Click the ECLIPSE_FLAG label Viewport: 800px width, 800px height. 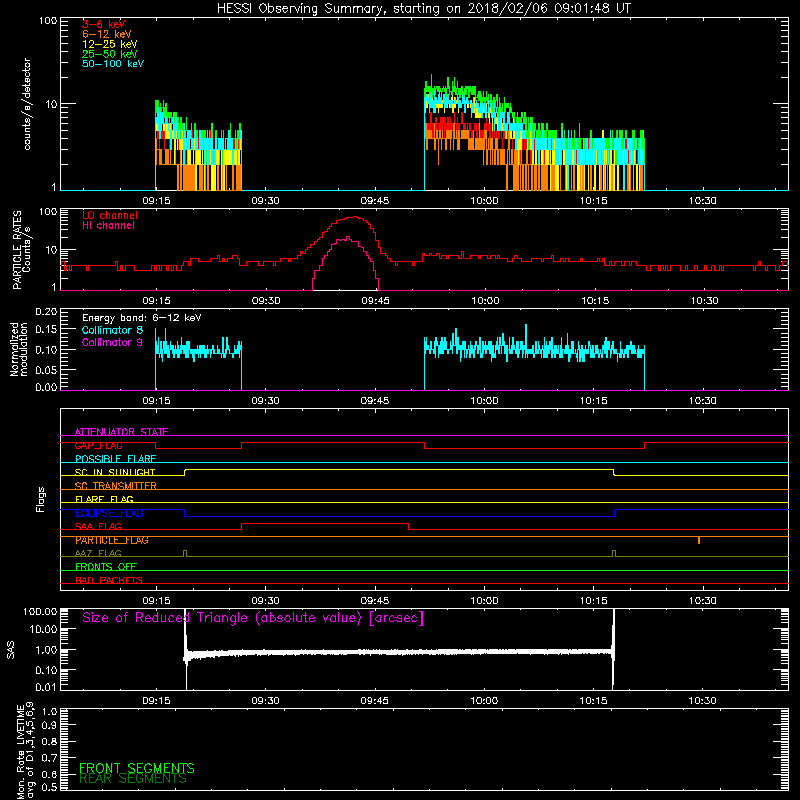click(109, 513)
